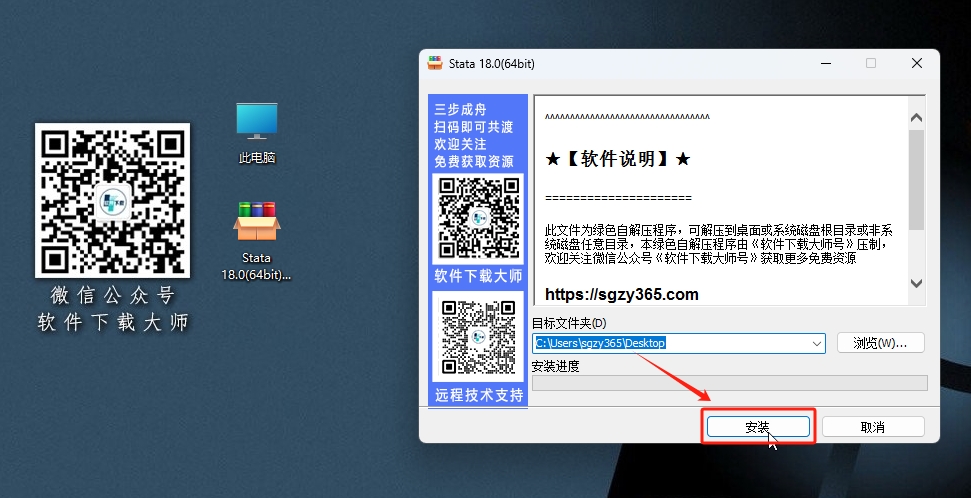This screenshot has width=971, height=498.
Task: Select the Stata 18.0(64bit) archive desktop icon
Action: click(256, 241)
